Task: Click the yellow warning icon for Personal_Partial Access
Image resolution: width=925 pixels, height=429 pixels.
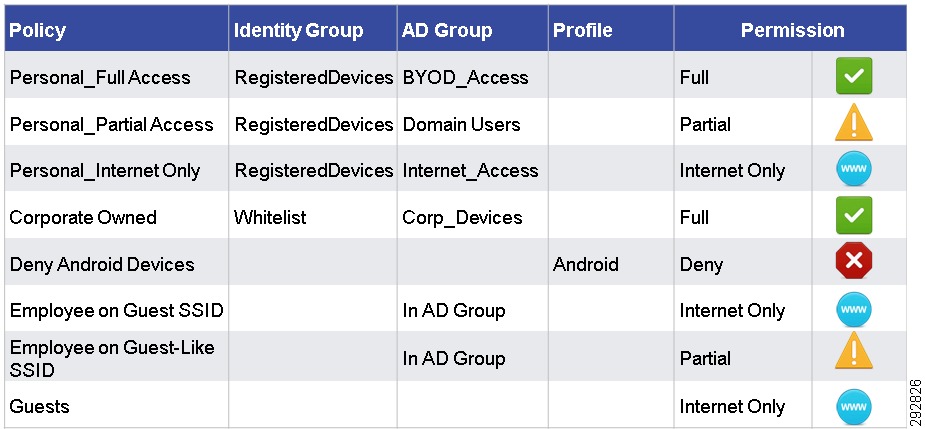Action: click(854, 122)
